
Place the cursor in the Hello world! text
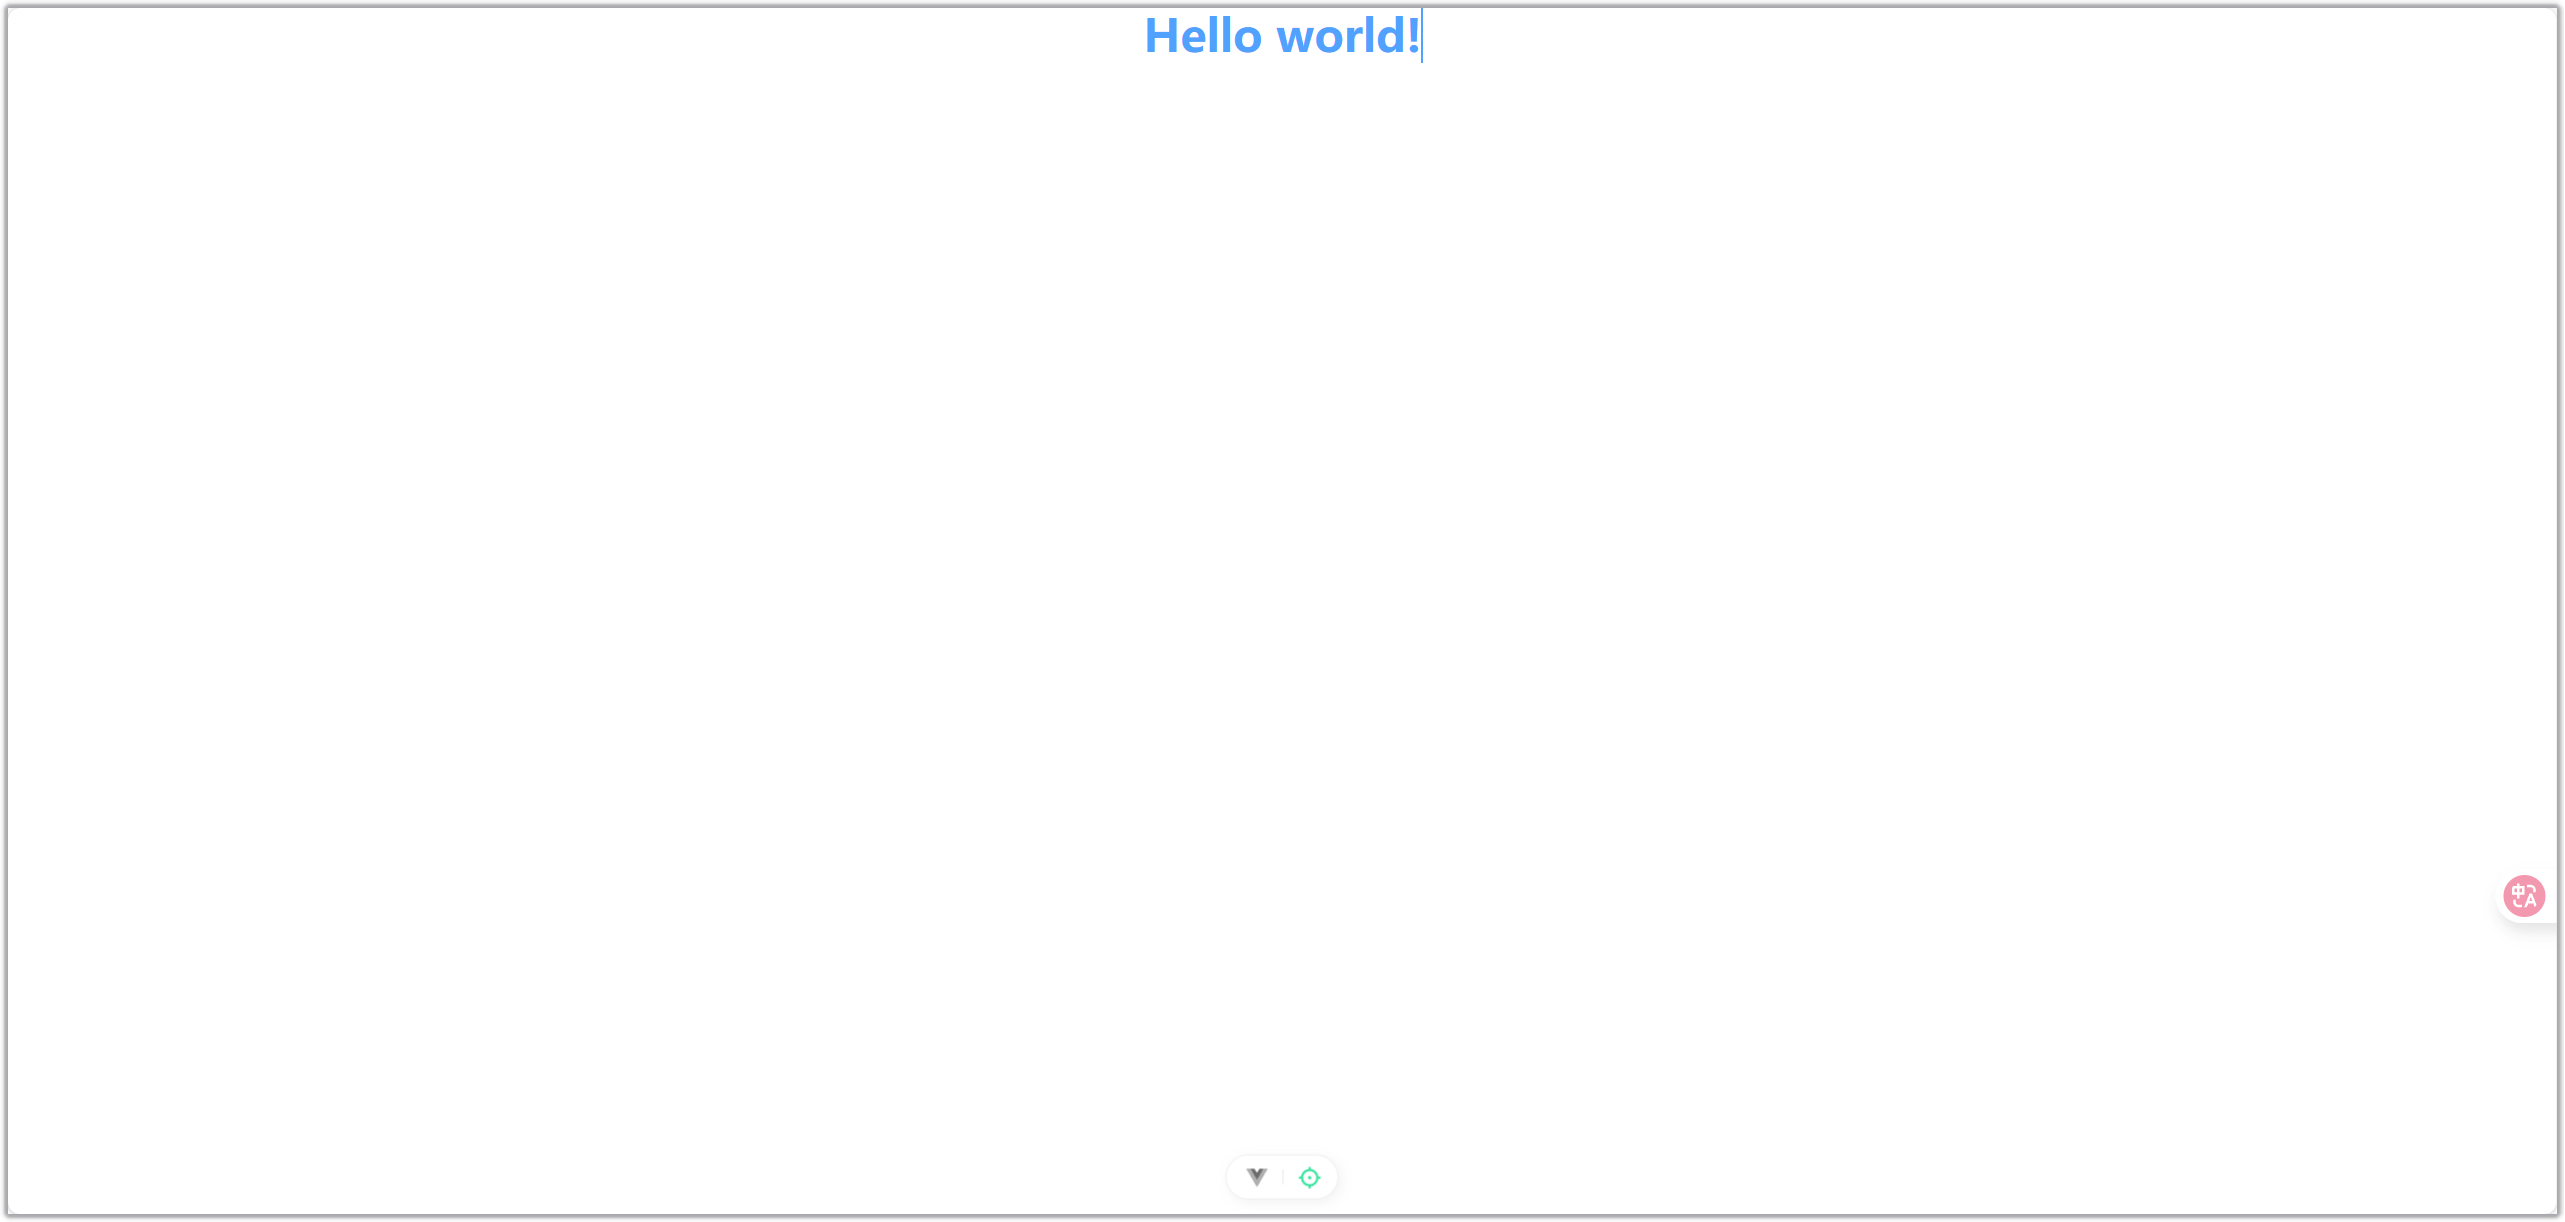[1283, 36]
